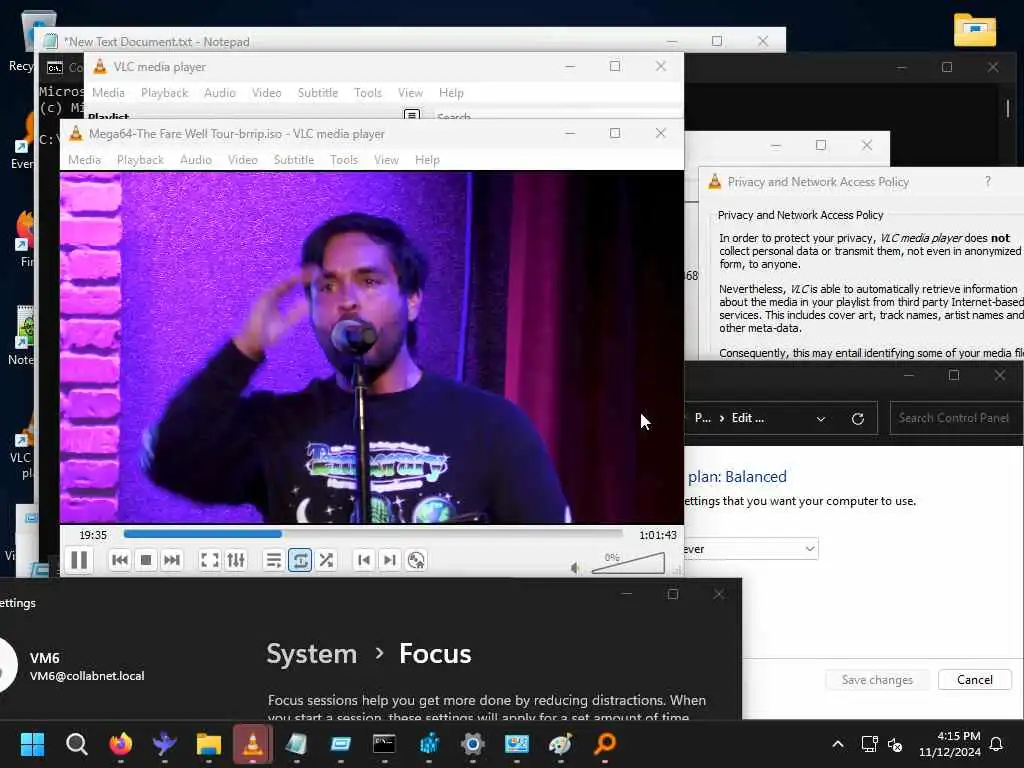1024x768 pixels.
Task: Click Cancel in power plan window
Action: pos(974,680)
